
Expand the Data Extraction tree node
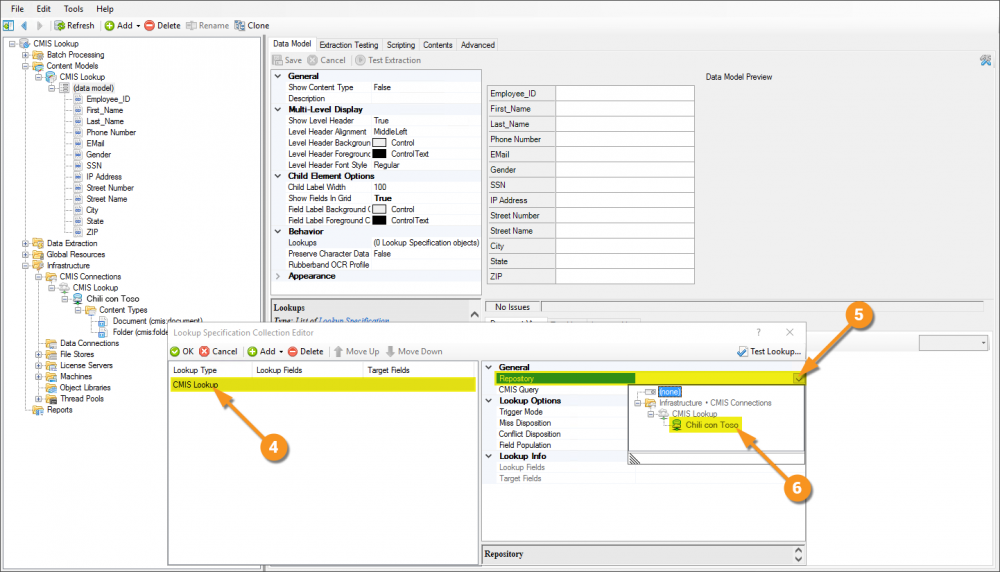(26, 243)
